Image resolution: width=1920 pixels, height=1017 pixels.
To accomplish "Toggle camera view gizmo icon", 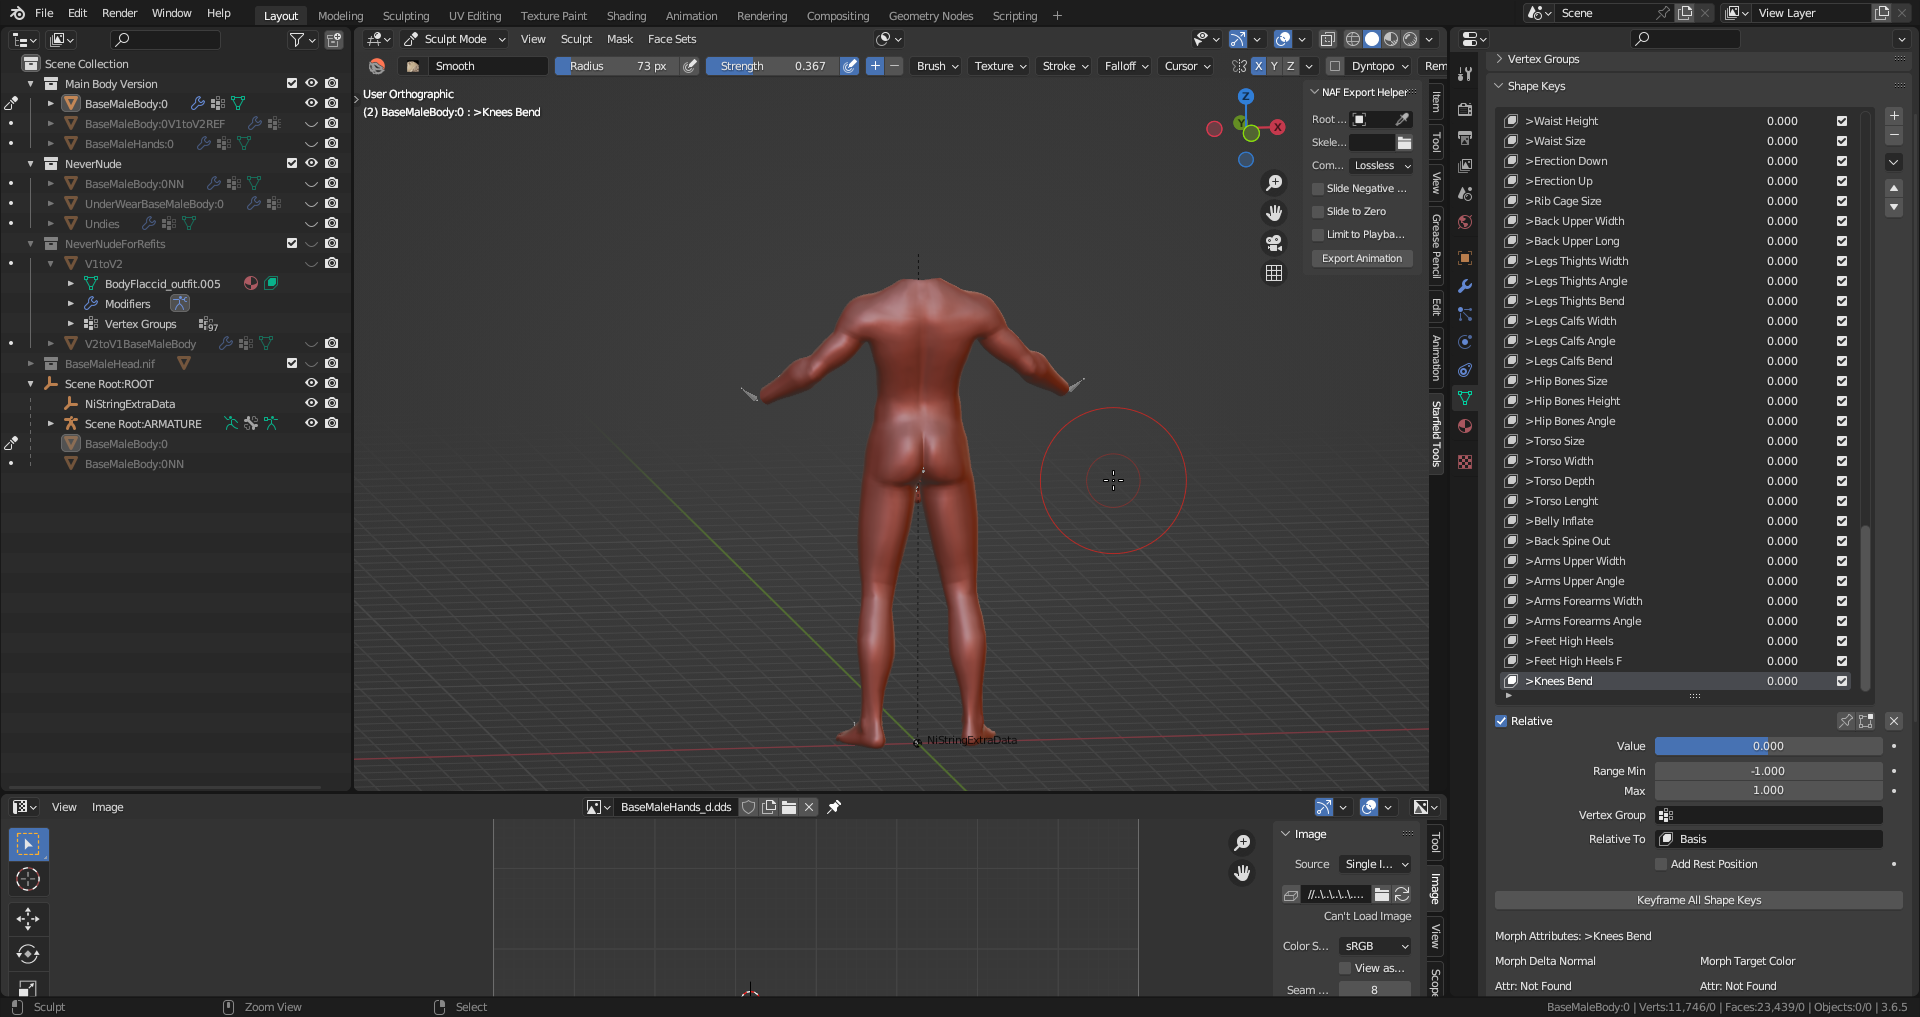I will pyautogui.click(x=1274, y=243).
